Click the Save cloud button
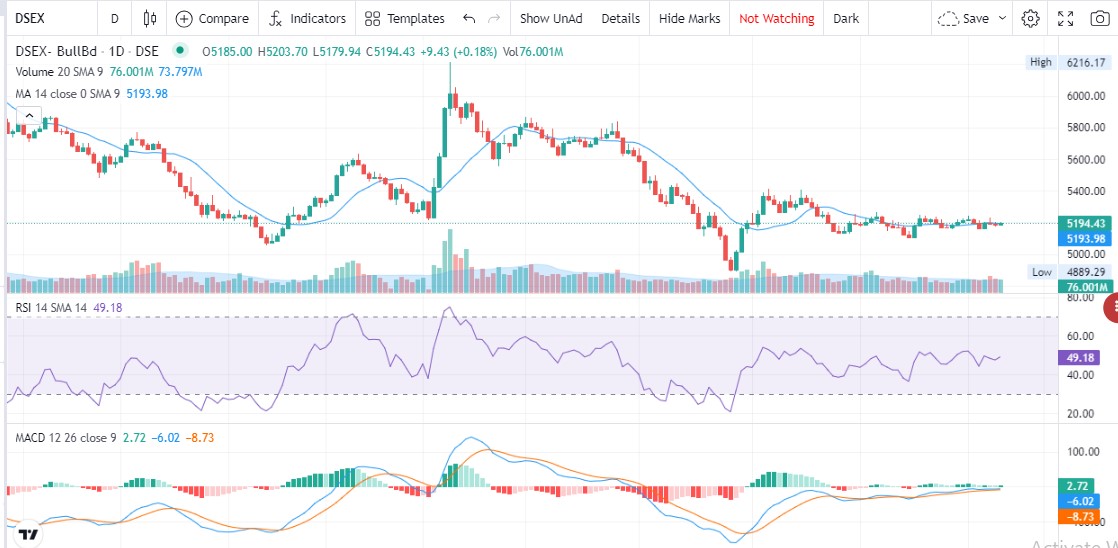The image size is (1118, 548). coord(964,19)
